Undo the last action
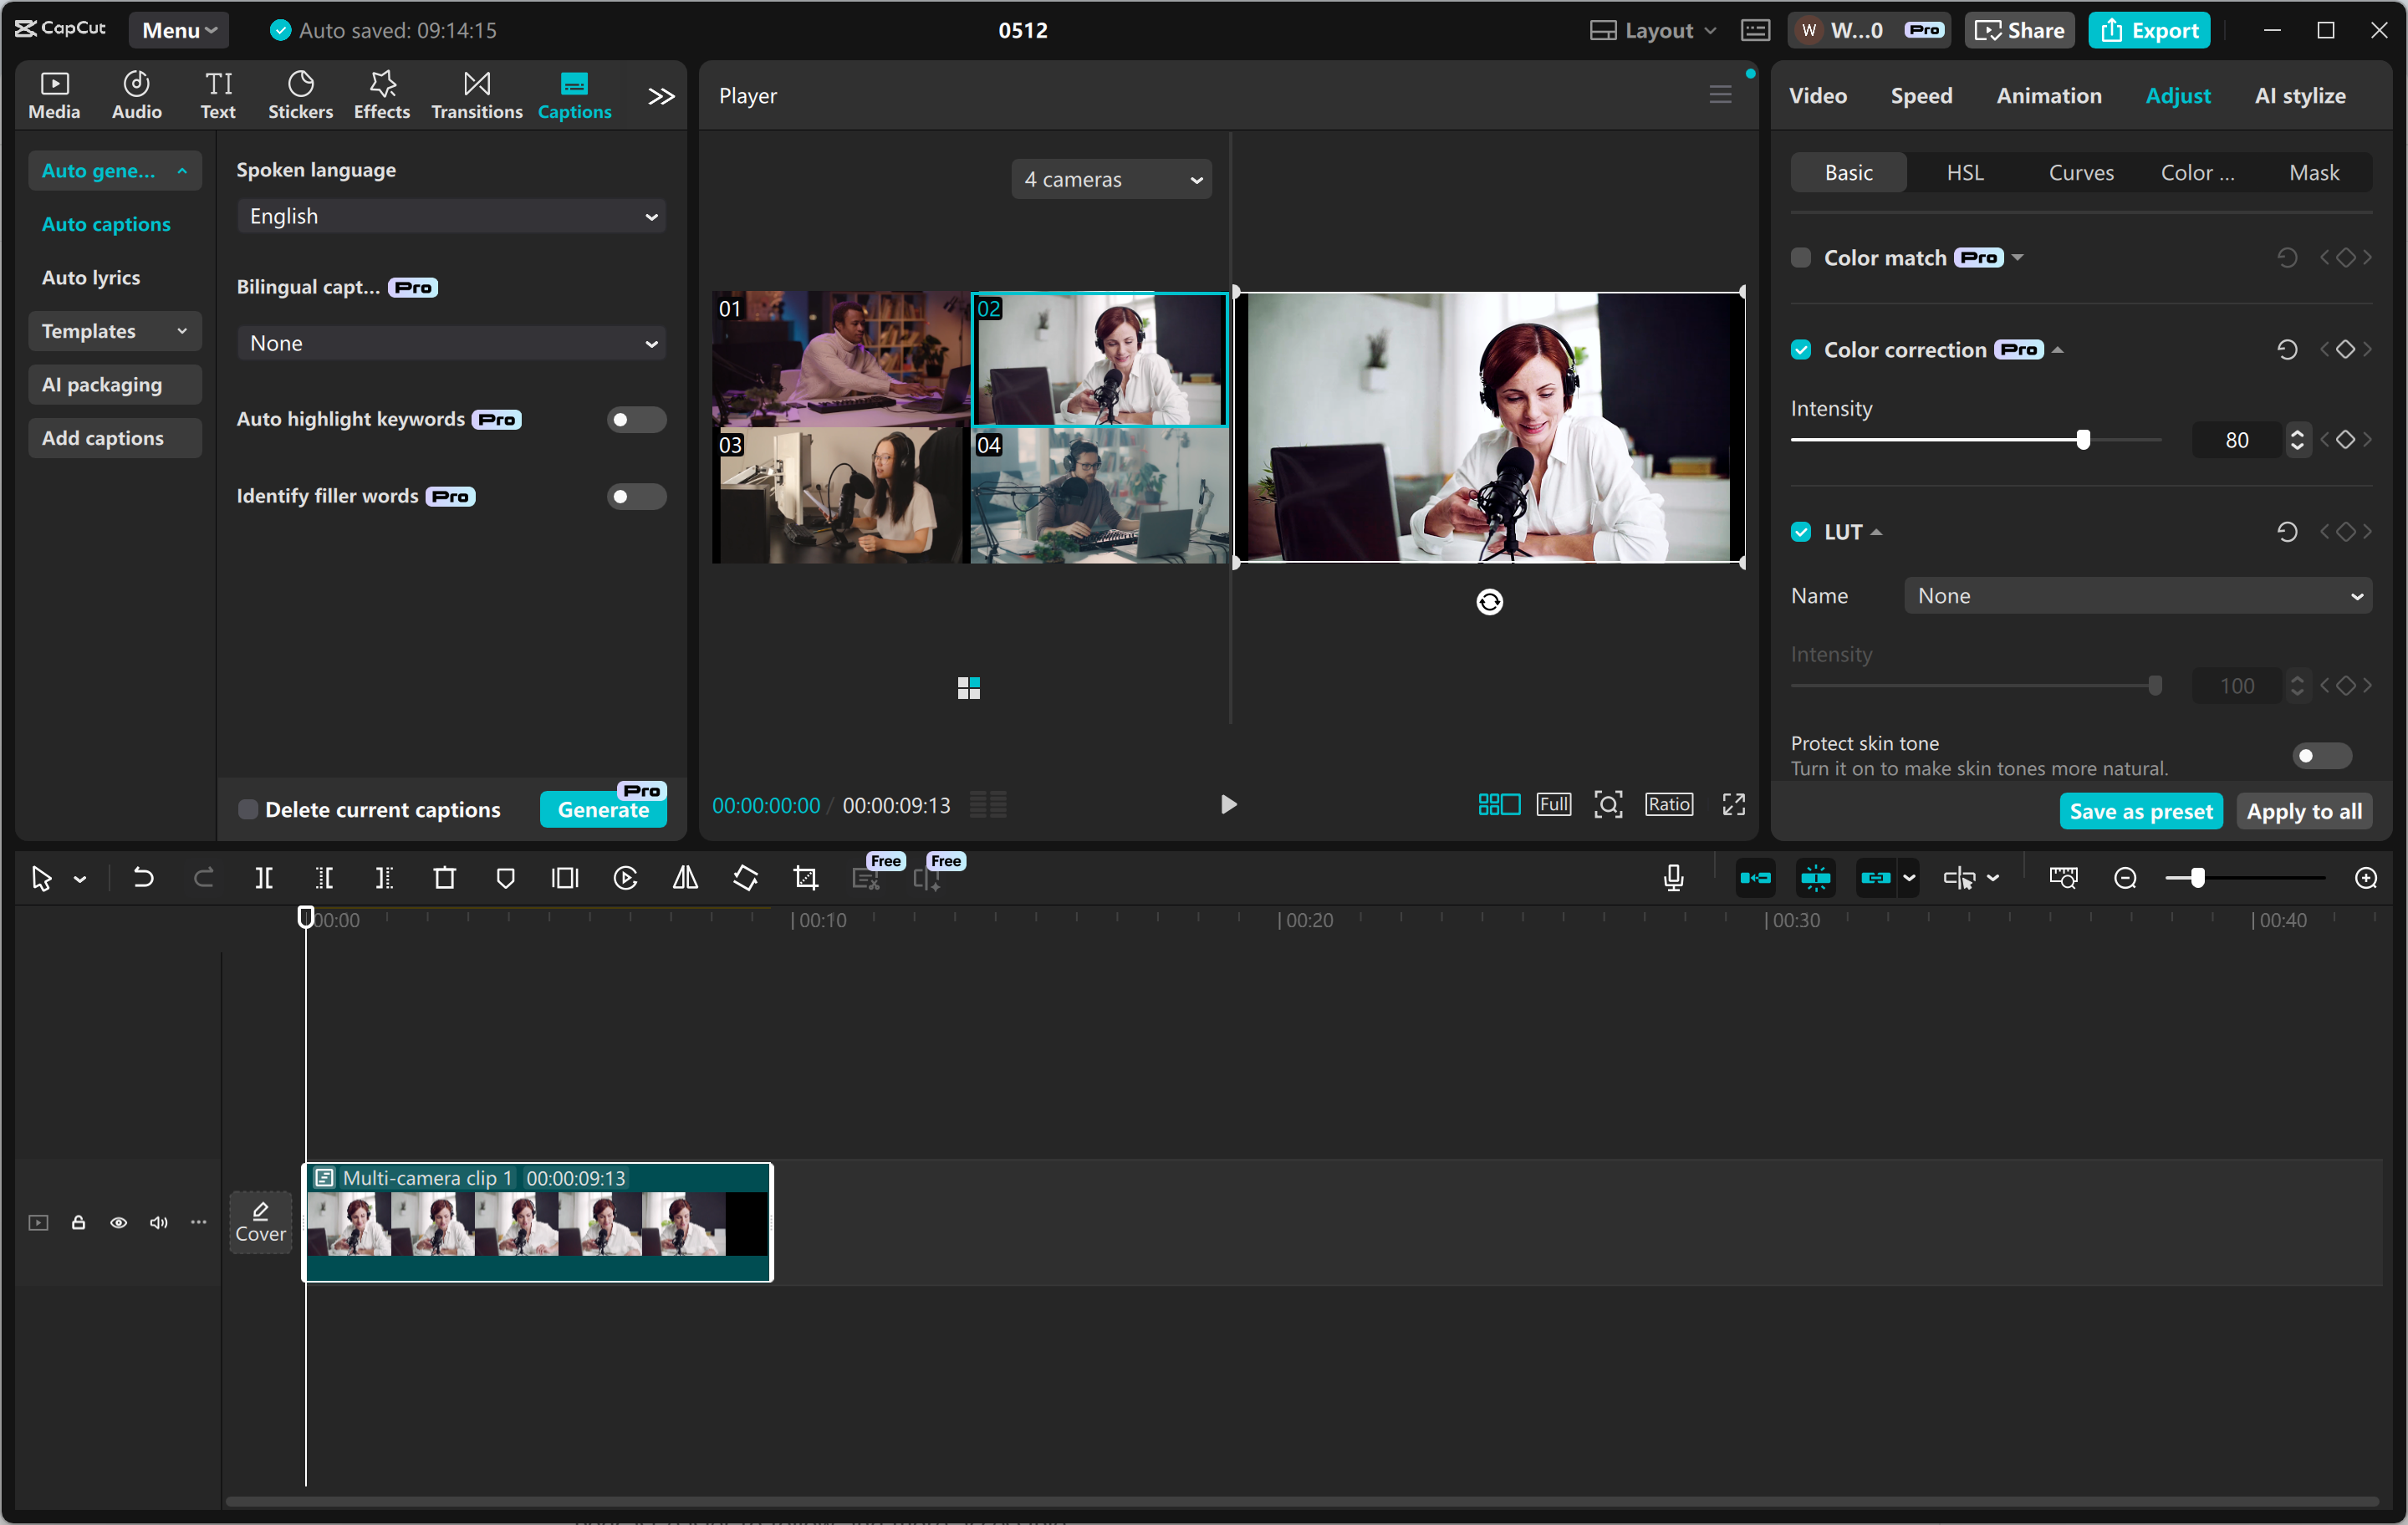 point(143,877)
